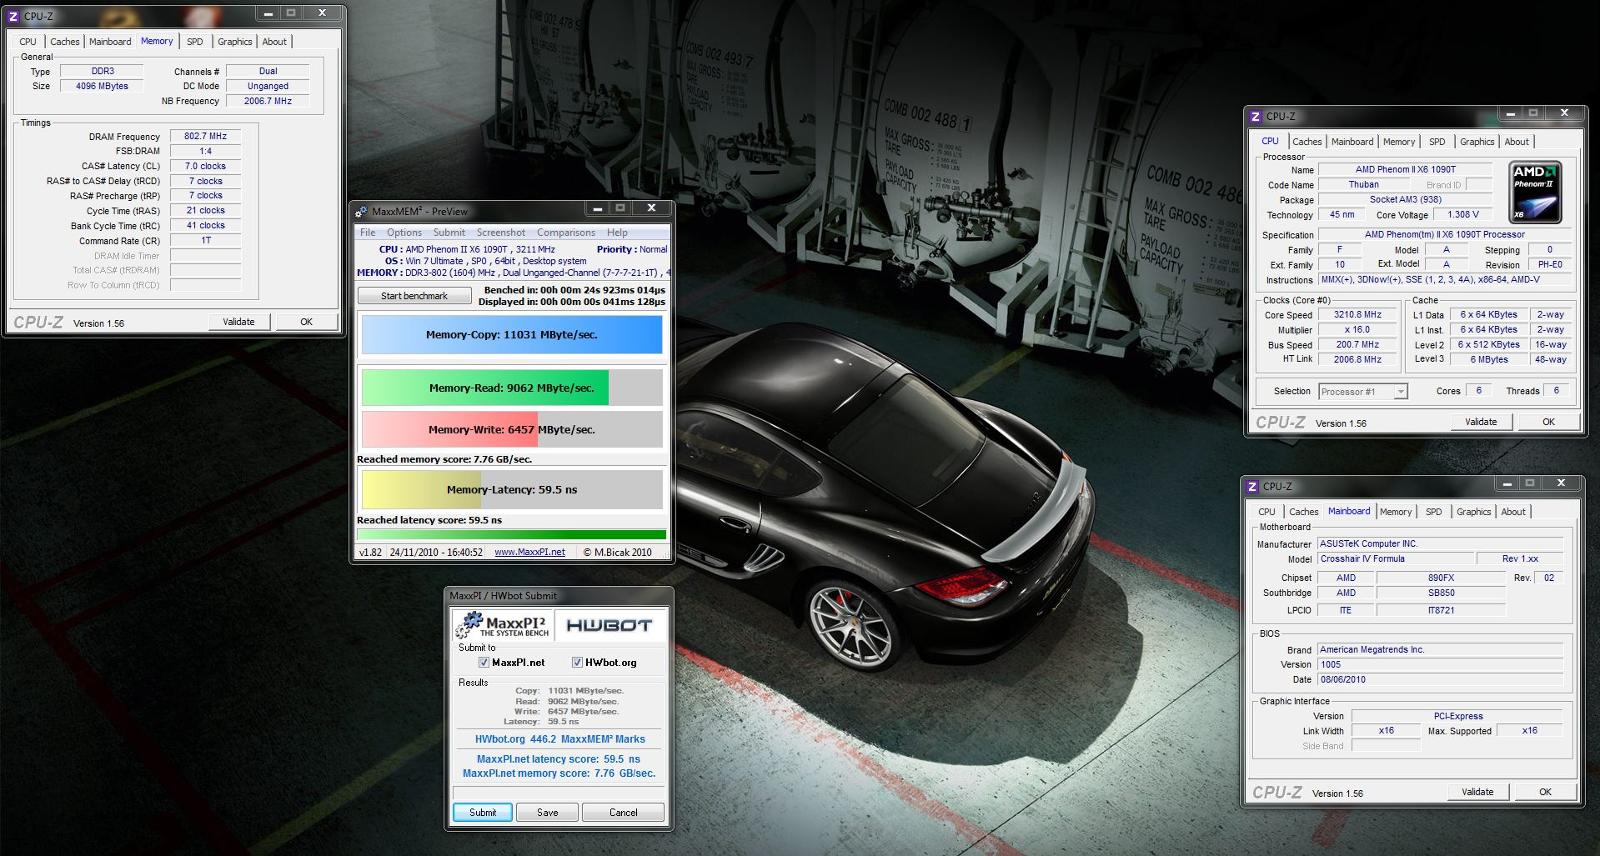This screenshot has height=856, width=1600.
Task: Open About tab in the Mainboard window
Action: (1514, 511)
